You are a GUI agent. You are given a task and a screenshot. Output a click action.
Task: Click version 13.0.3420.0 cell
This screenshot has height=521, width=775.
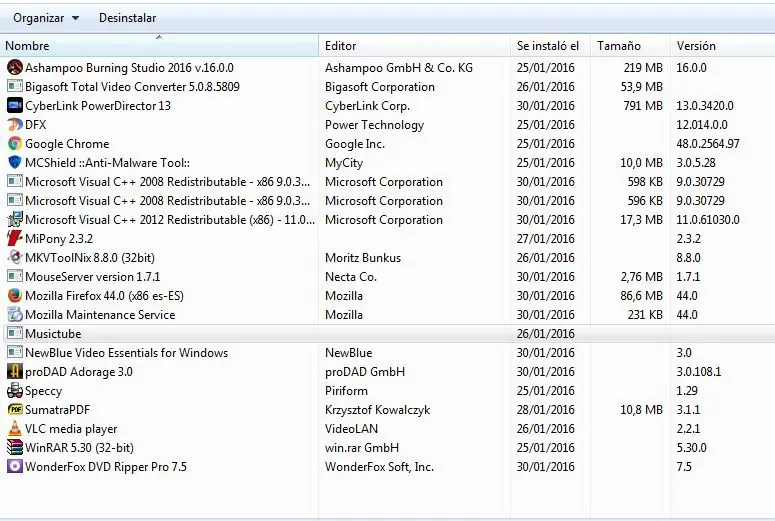coord(705,105)
